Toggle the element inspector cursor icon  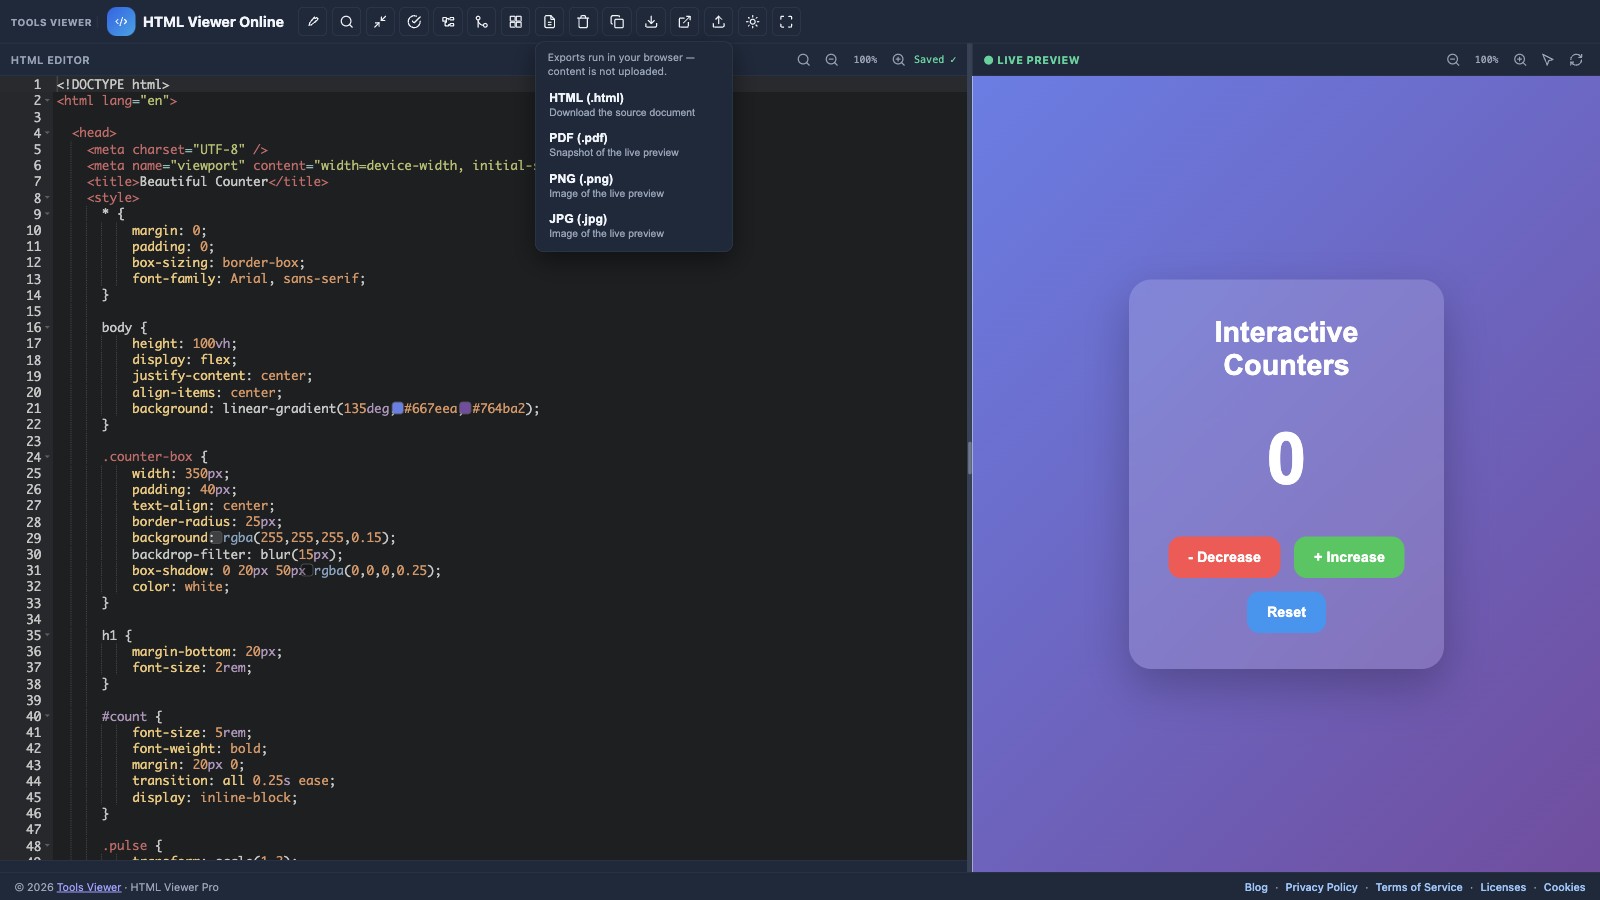pyautogui.click(x=1548, y=60)
